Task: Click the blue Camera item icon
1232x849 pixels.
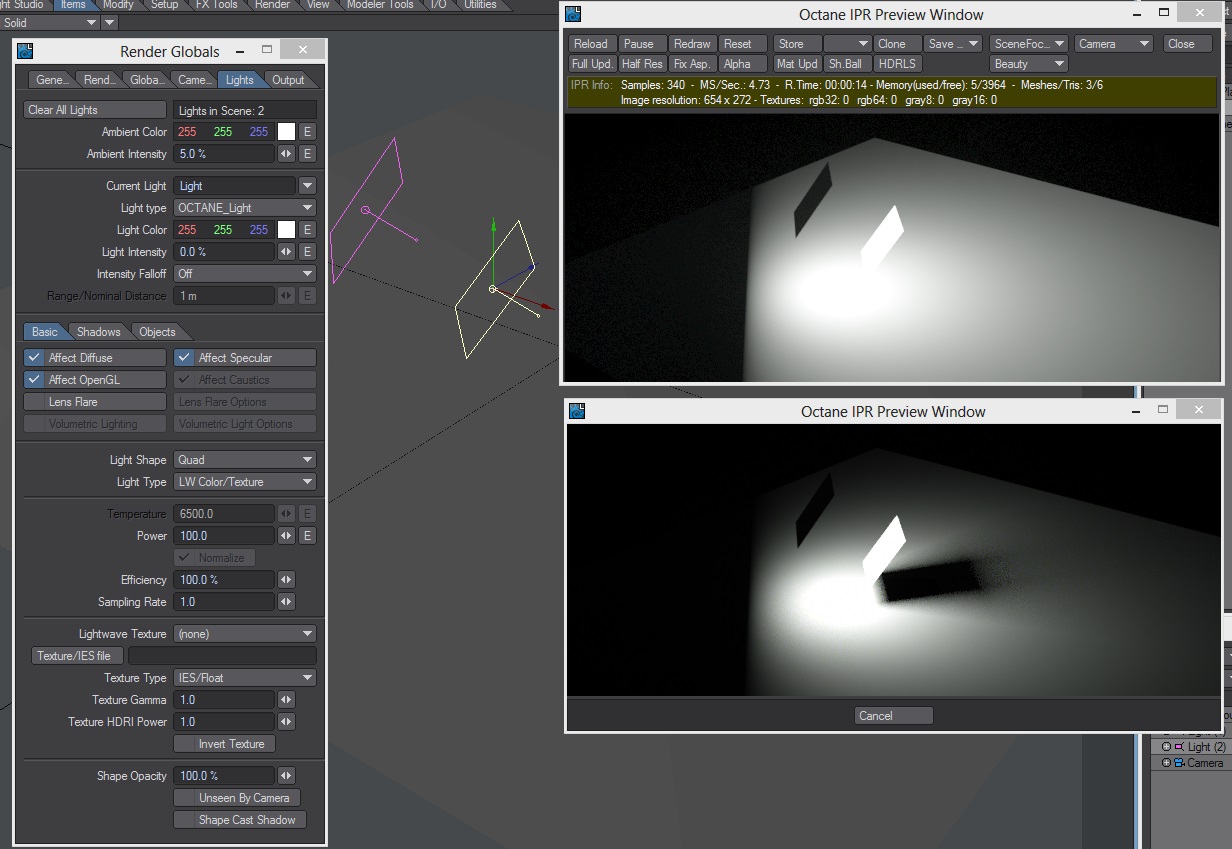Action: click(1179, 763)
